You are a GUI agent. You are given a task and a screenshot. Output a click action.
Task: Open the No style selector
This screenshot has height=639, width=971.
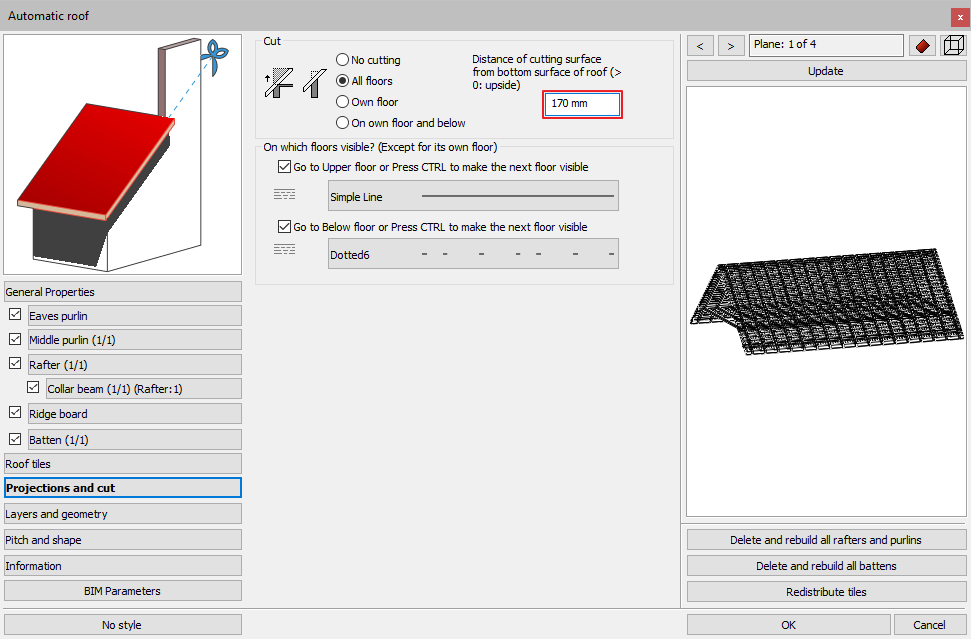tap(122, 625)
